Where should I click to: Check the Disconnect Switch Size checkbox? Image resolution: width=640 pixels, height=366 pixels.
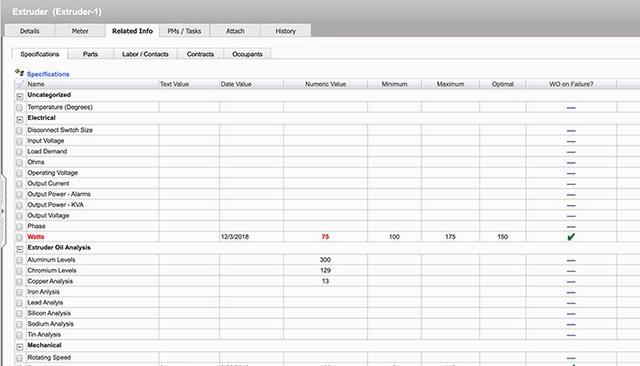pos(19,131)
